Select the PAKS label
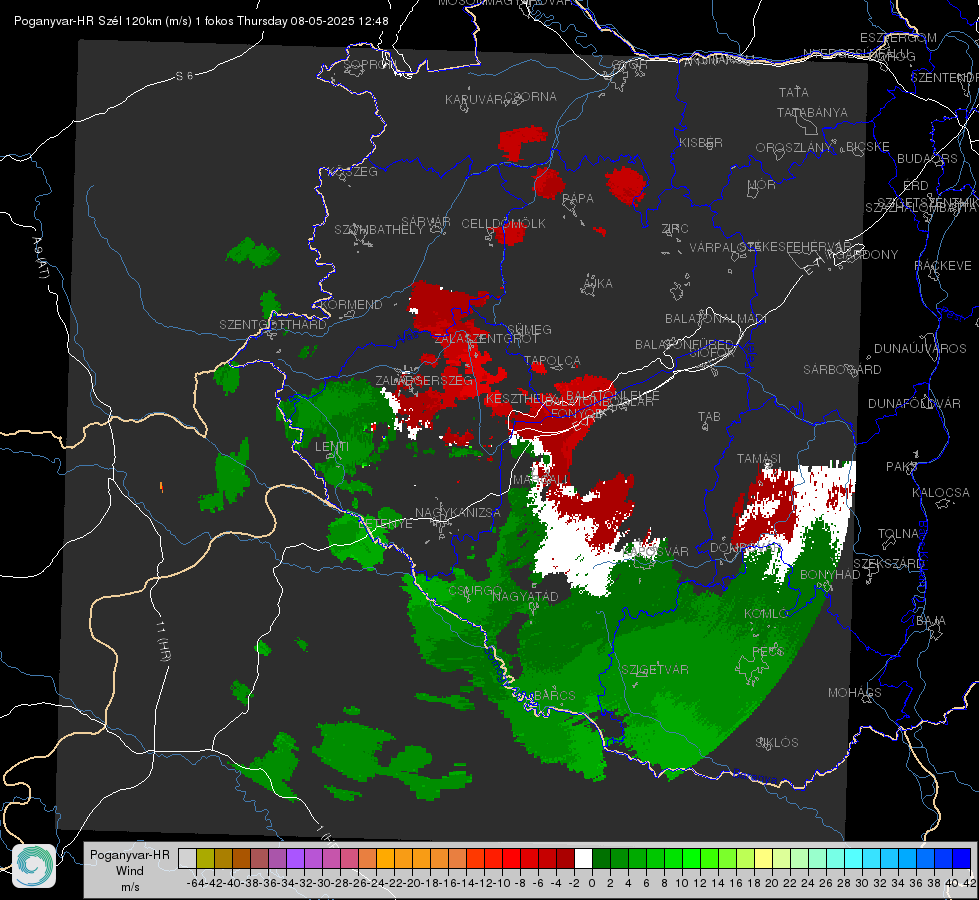The image size is (979, 900). pyautogui.click(x=902, y=467)
